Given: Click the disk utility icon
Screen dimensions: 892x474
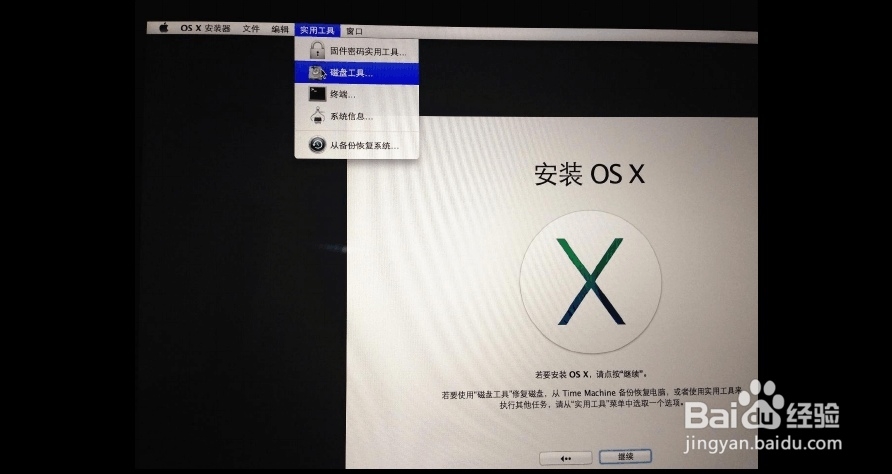Looking at the screenshot, I should (x=317, y=73).
